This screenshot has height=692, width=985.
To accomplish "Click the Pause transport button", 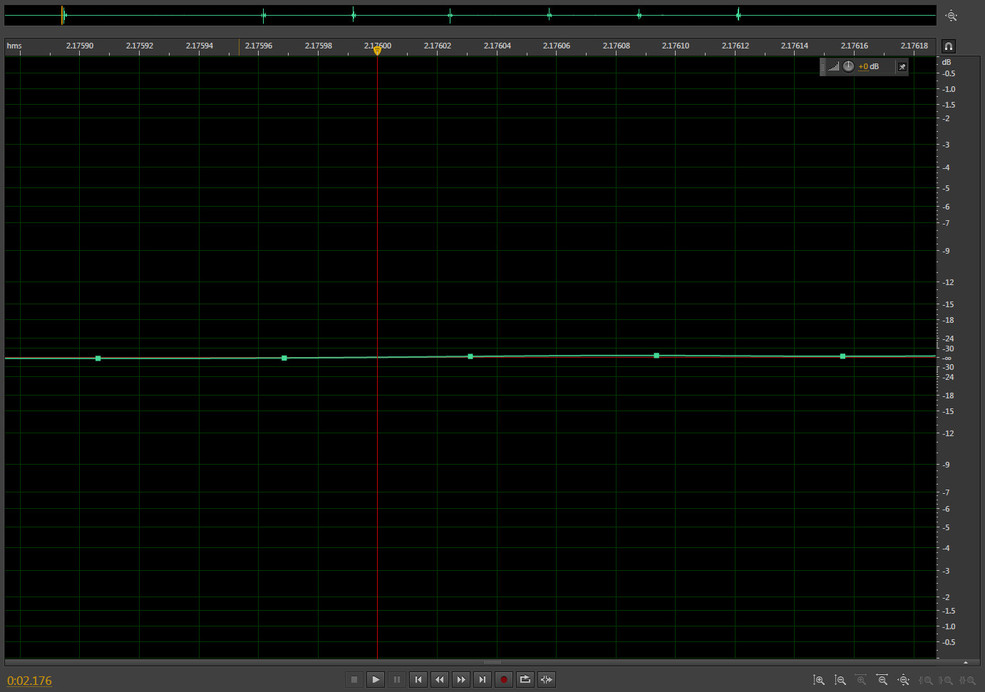I will [x=396, y=679].
